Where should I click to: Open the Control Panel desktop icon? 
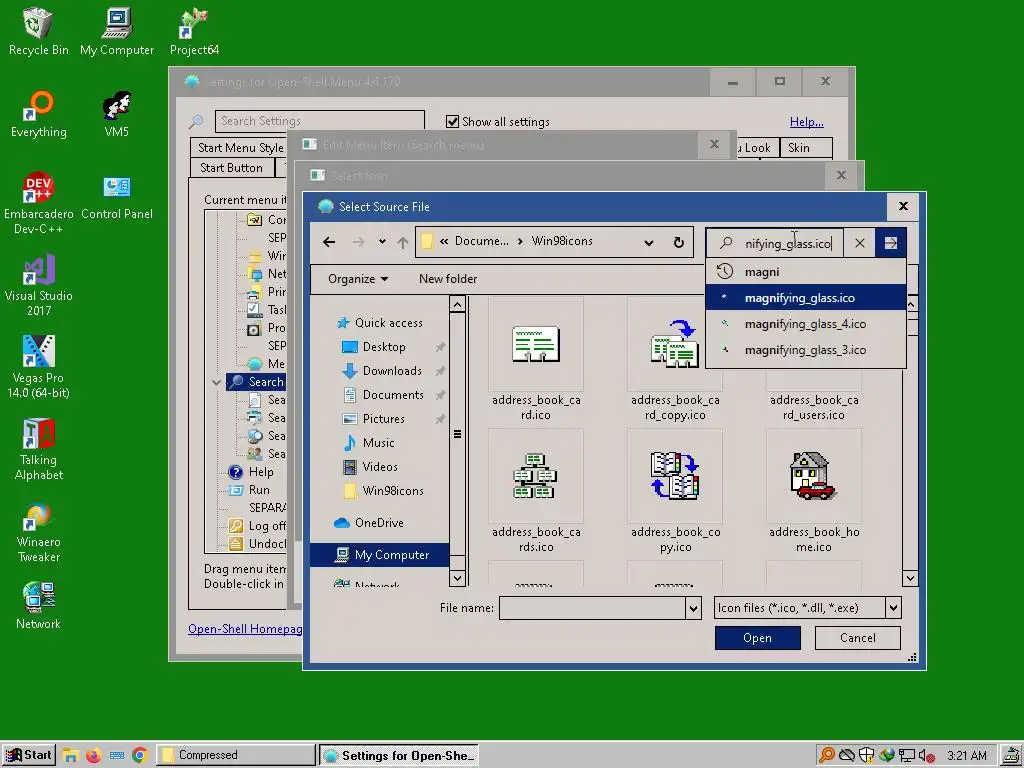point(117,196)
